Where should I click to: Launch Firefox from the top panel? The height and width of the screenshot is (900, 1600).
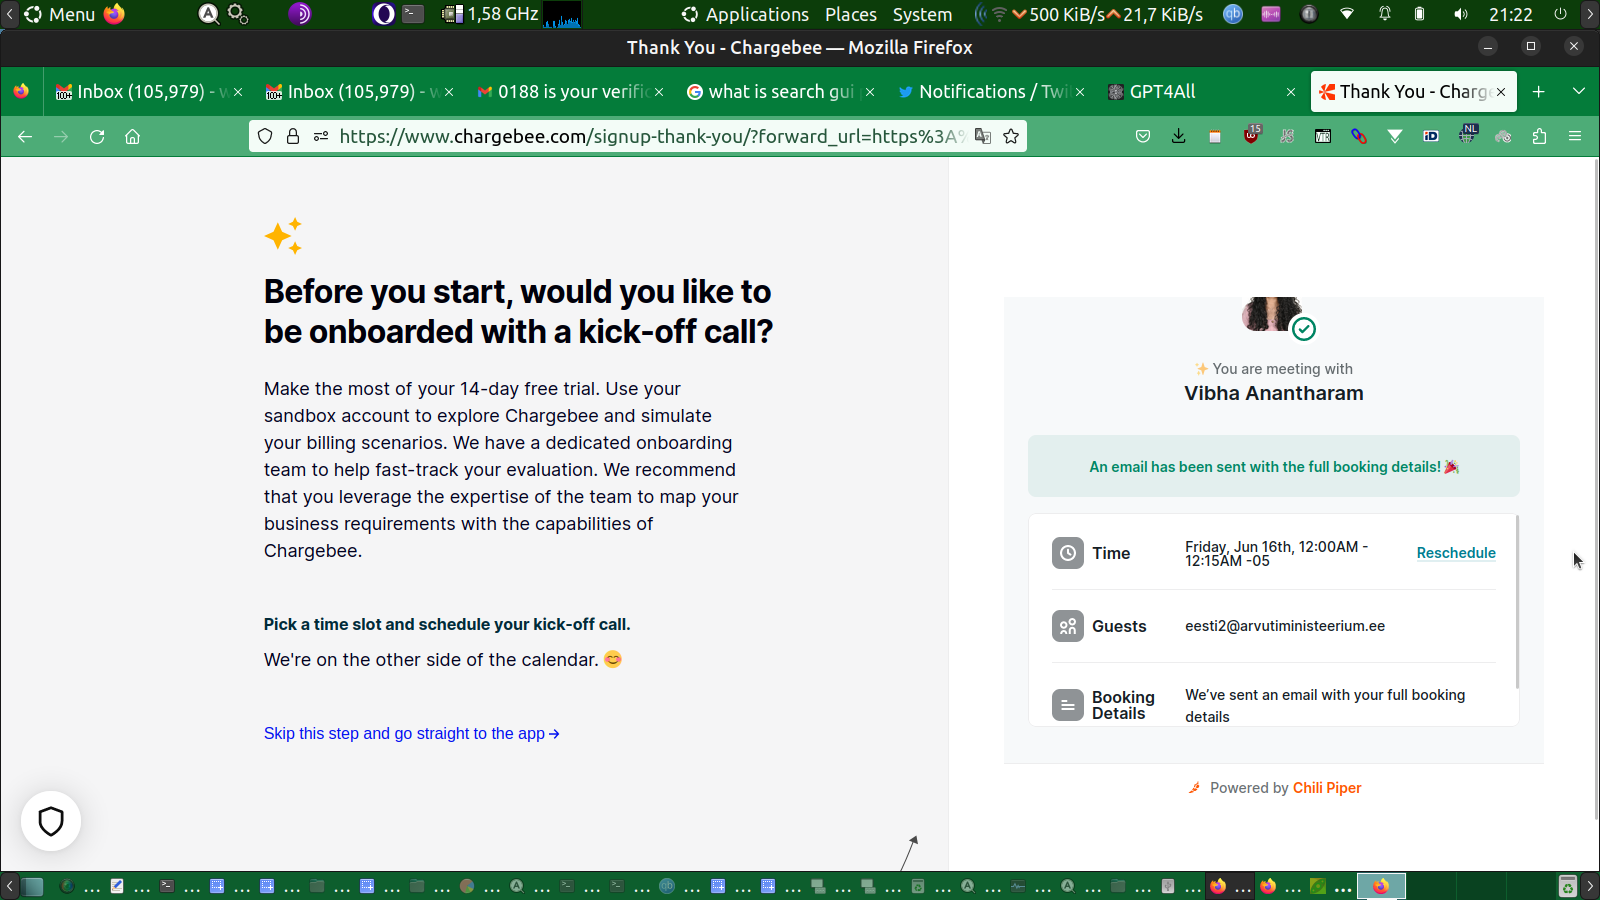pyautogui.click(x=115, y=14)
